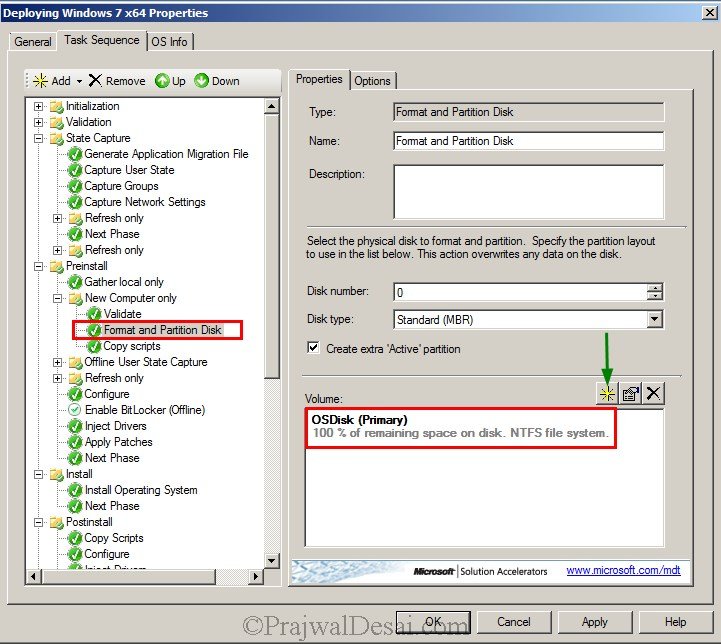Decrease Disk number with down spinner
This screenshot has height=644, width=721.
point(655,296)
